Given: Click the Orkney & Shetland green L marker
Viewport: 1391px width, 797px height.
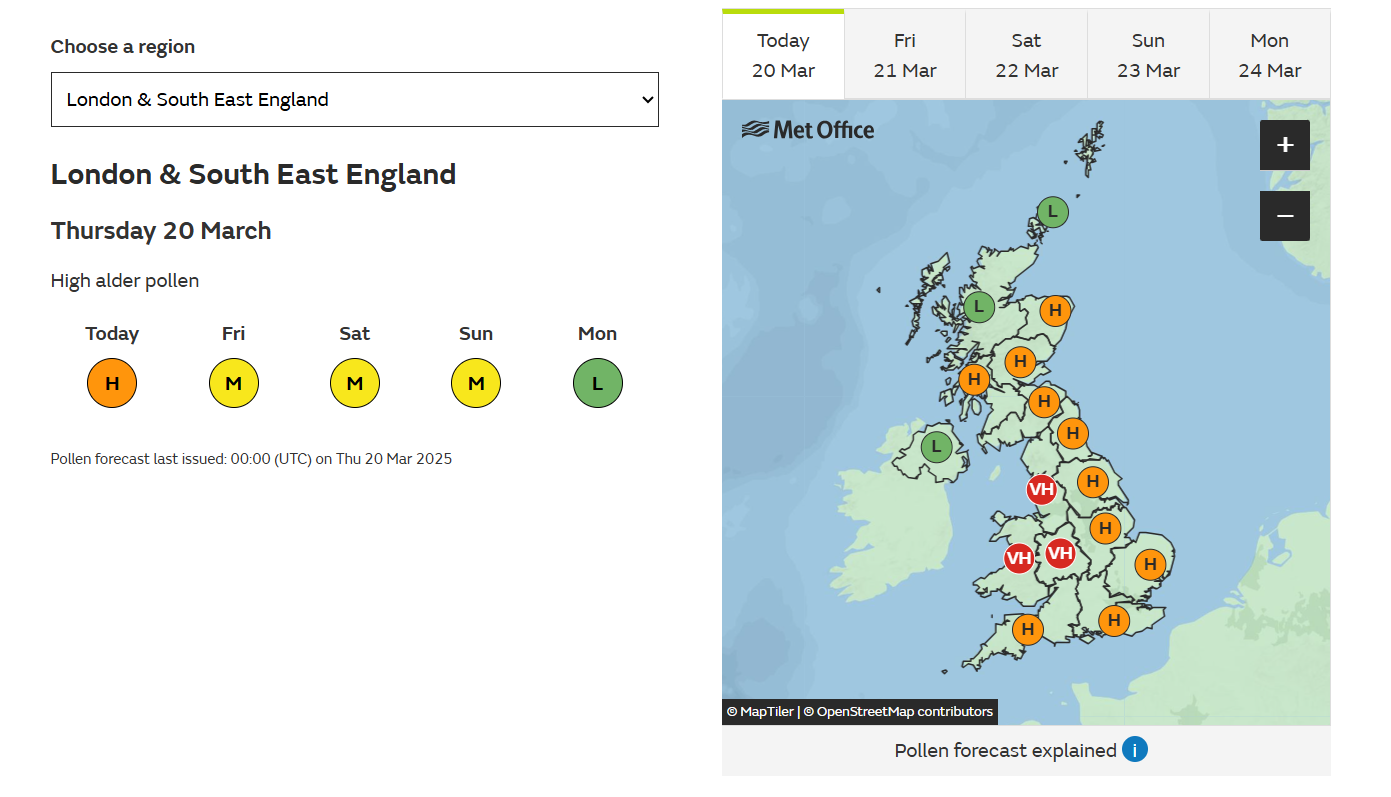Looking at the screenshot, I should pos(1051,212).
